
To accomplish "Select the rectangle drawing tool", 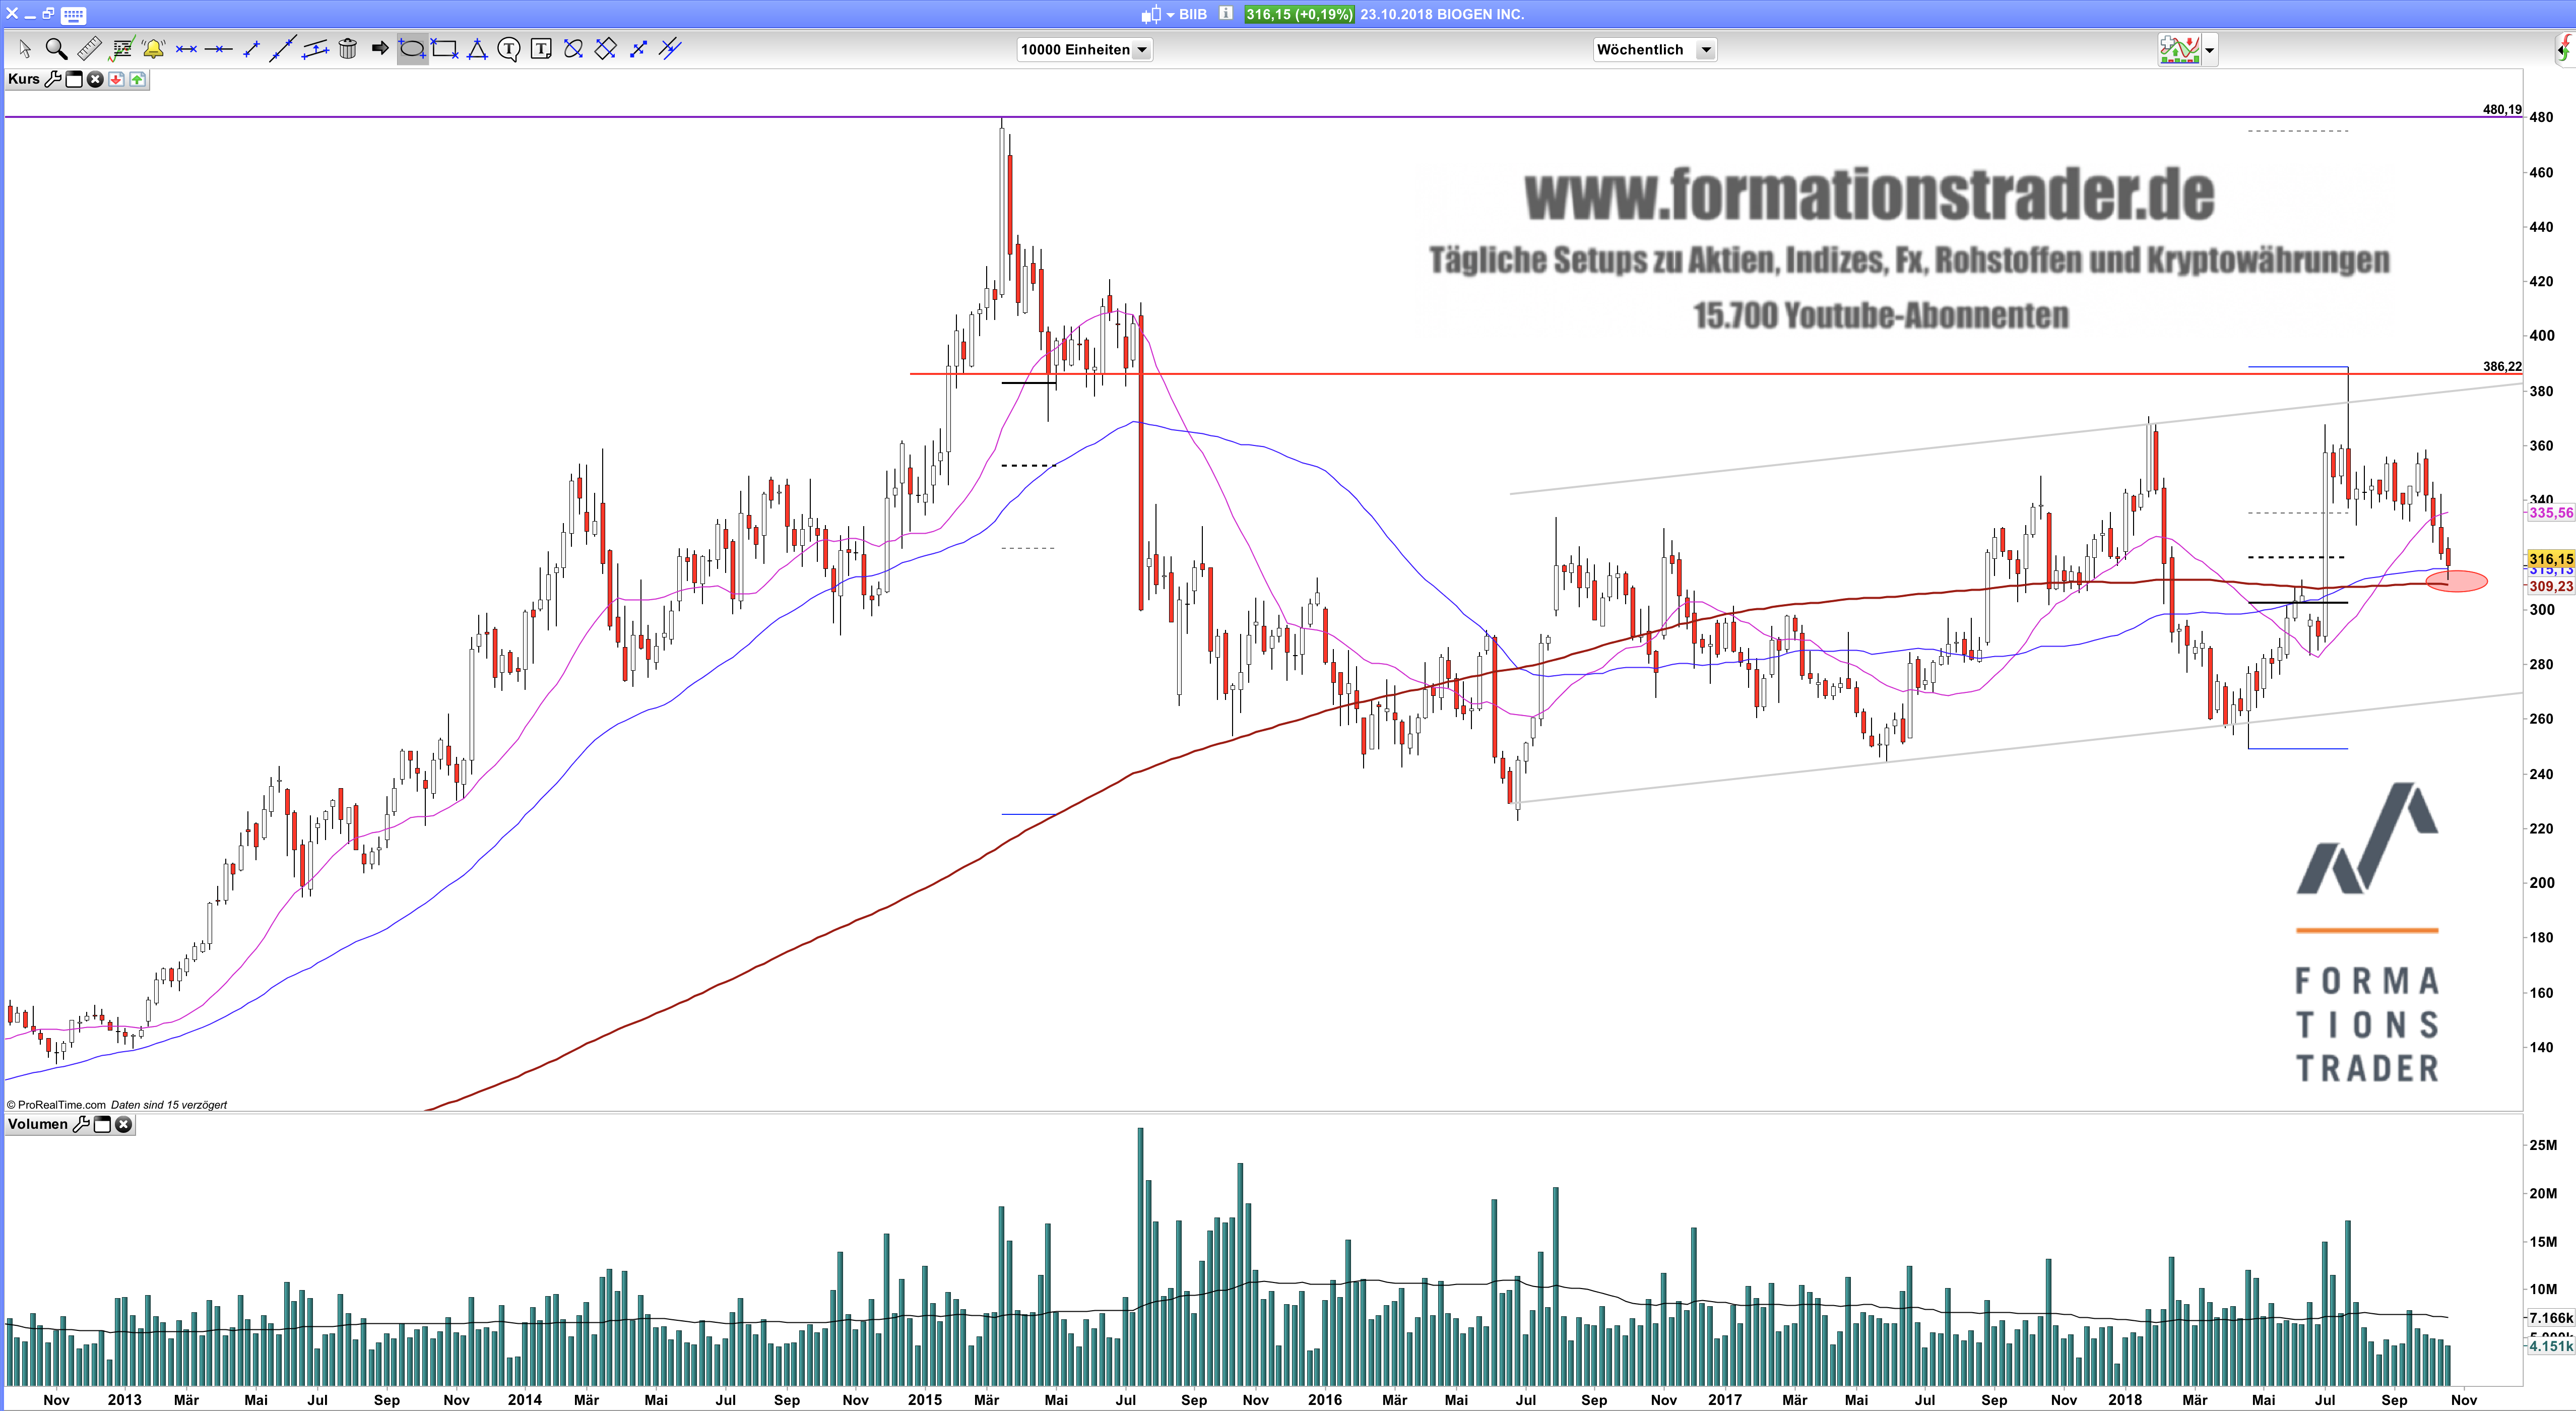I will 444,49.
